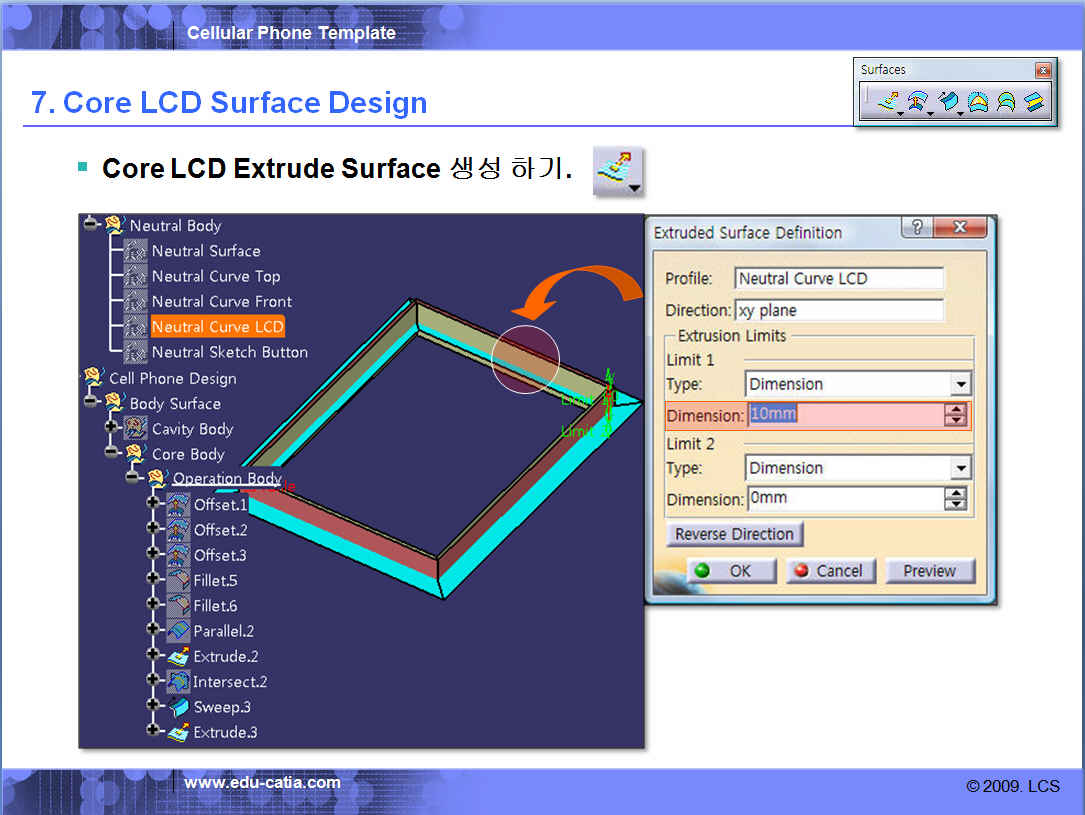Click the dialog help question mark button
Image resolution: width=1085 pixels, height=815 pixels.
tap(917, 228)
